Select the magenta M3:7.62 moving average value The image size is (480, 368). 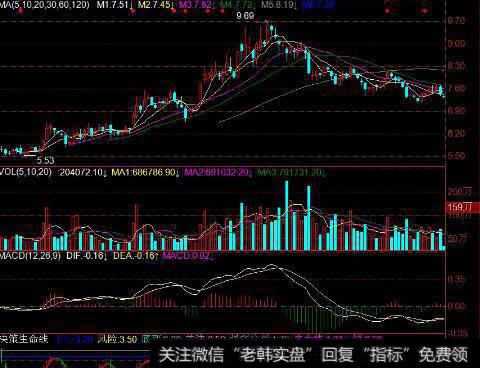(196, 5)
